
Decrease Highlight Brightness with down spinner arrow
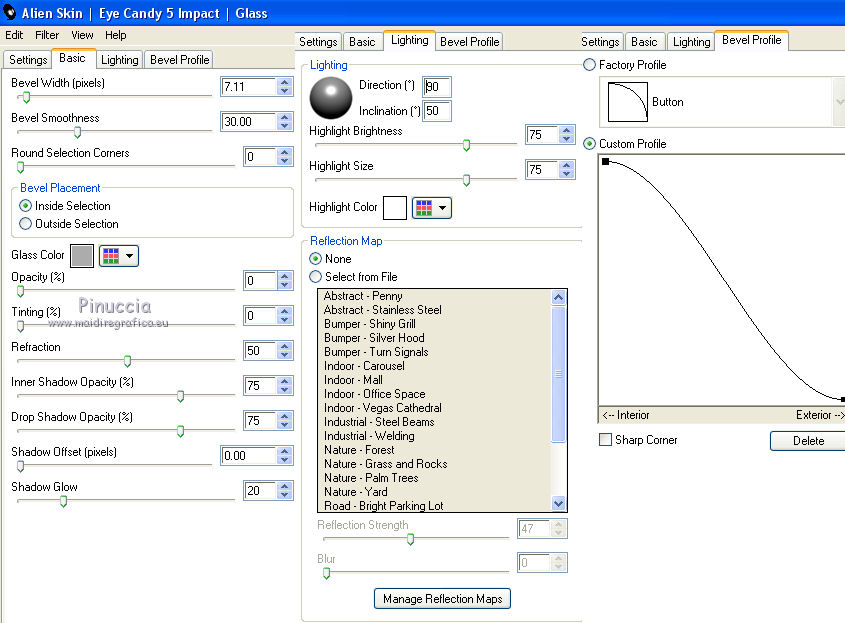pyautogui.click(x=567, y=140)
